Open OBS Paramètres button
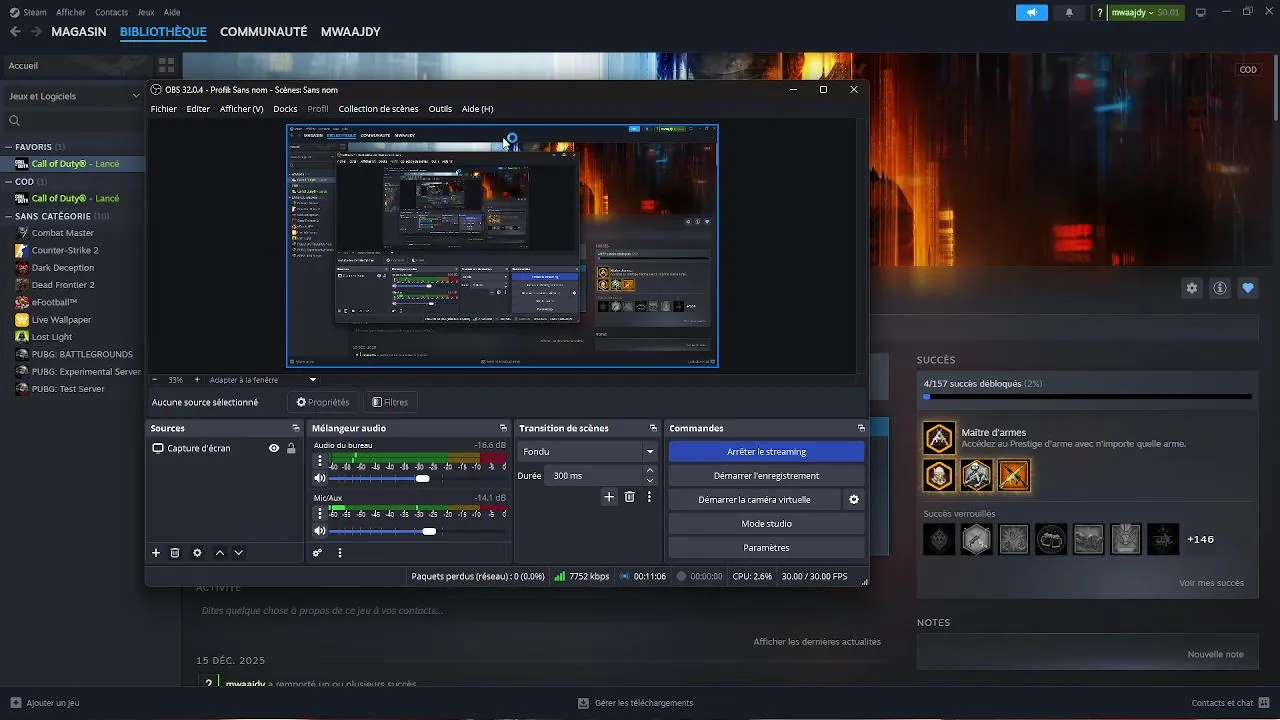The image size is (1280, 720). click(766, 548)
